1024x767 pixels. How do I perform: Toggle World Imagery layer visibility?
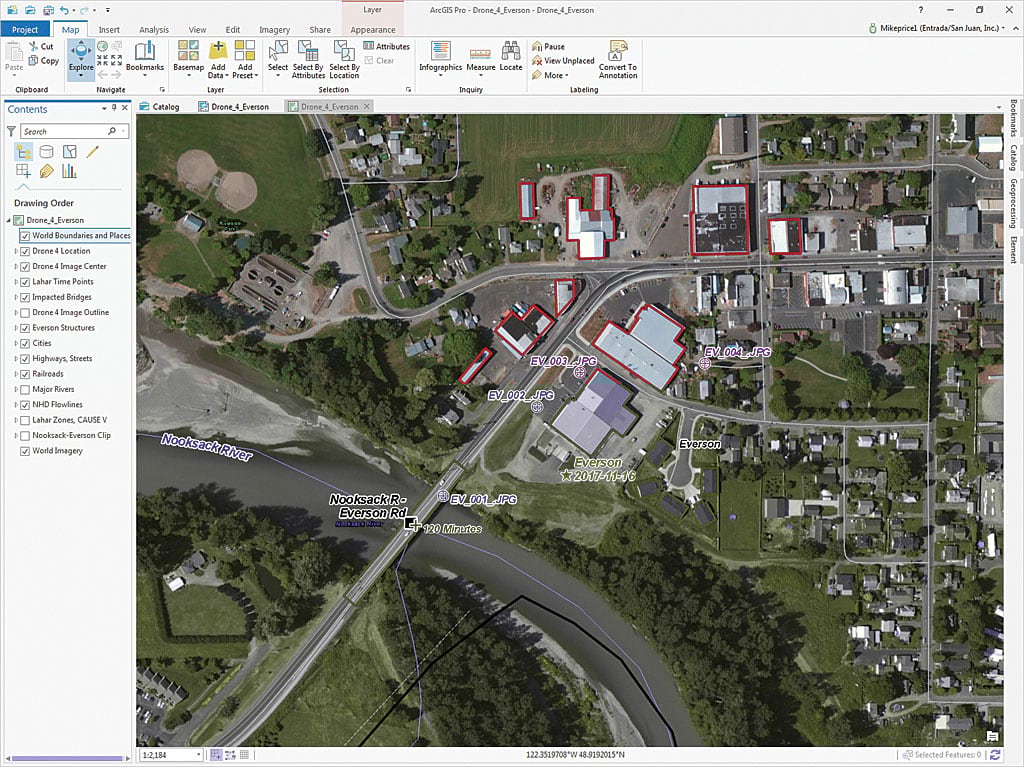coord(25,451)
